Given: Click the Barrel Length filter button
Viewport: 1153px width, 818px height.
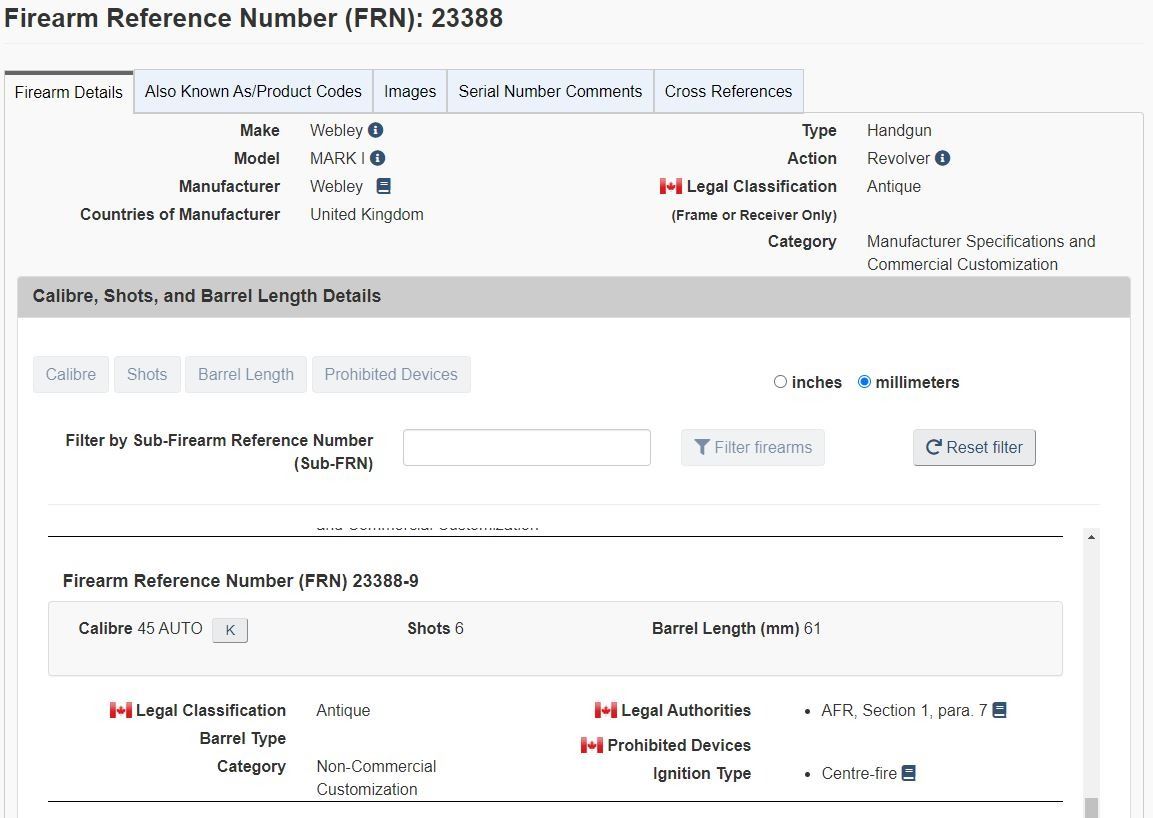Looking at the screenshot, I should [246, 374].
